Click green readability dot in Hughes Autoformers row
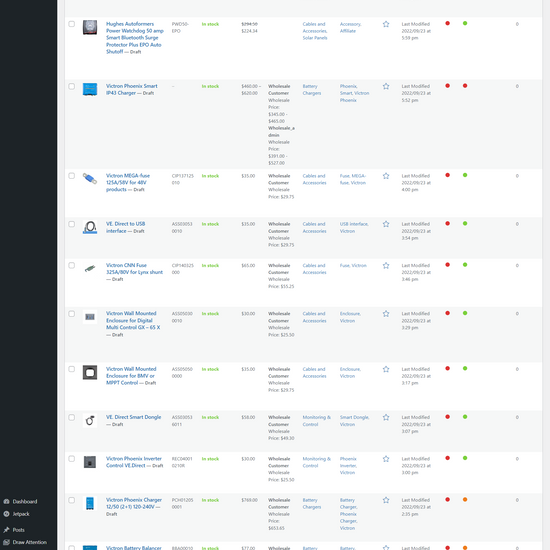The width and height of the screenshot is (550, 550). [465, 24]
